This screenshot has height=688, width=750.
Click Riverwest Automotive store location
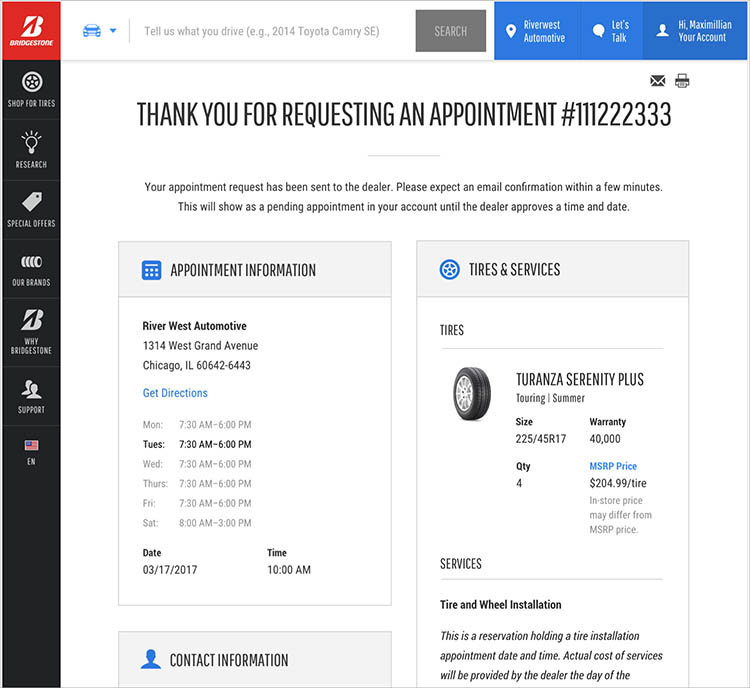tap(535, 31)
